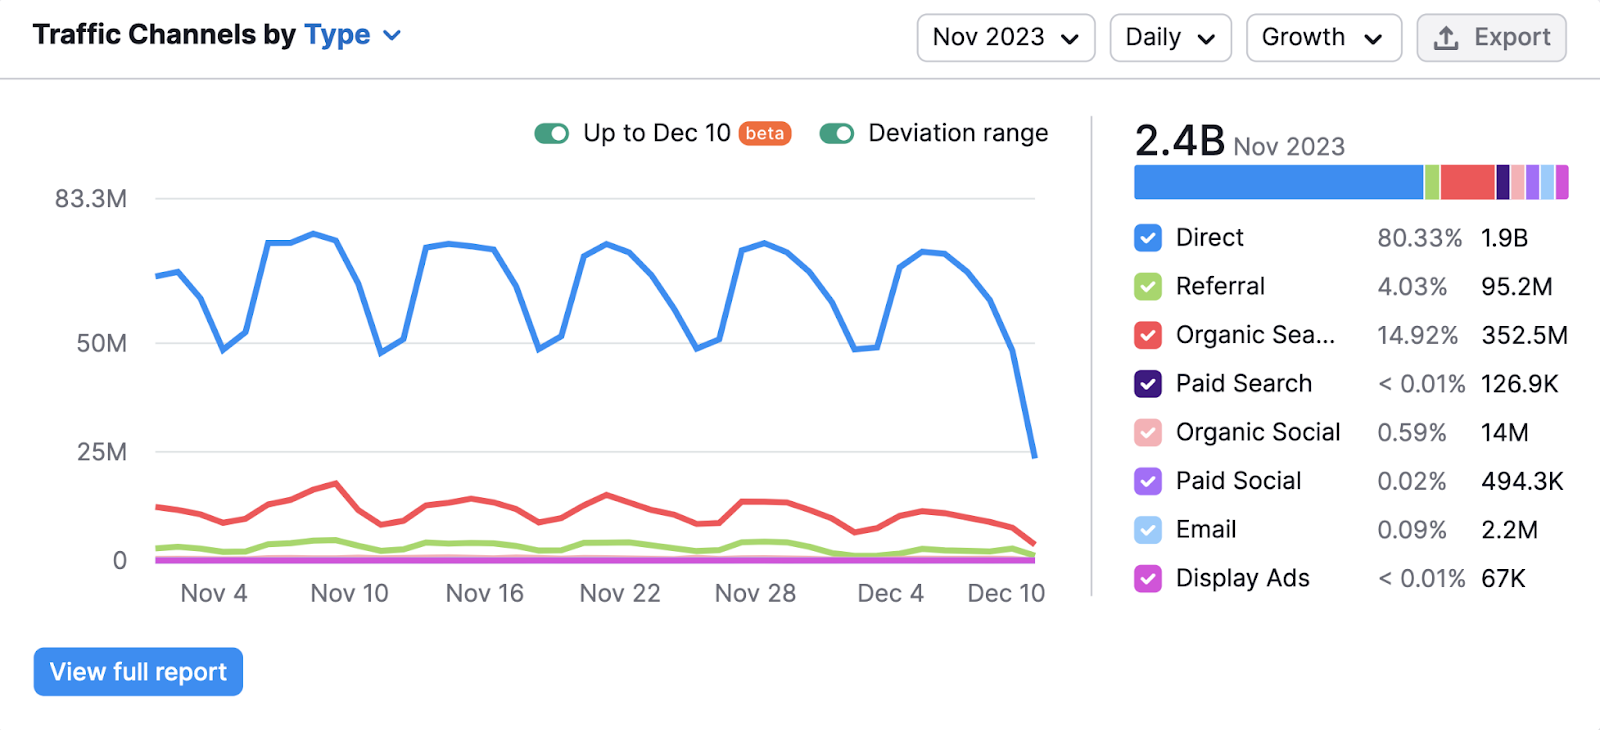
Task: Disable the Deviation range toggle
Action: tap(837, 134)
